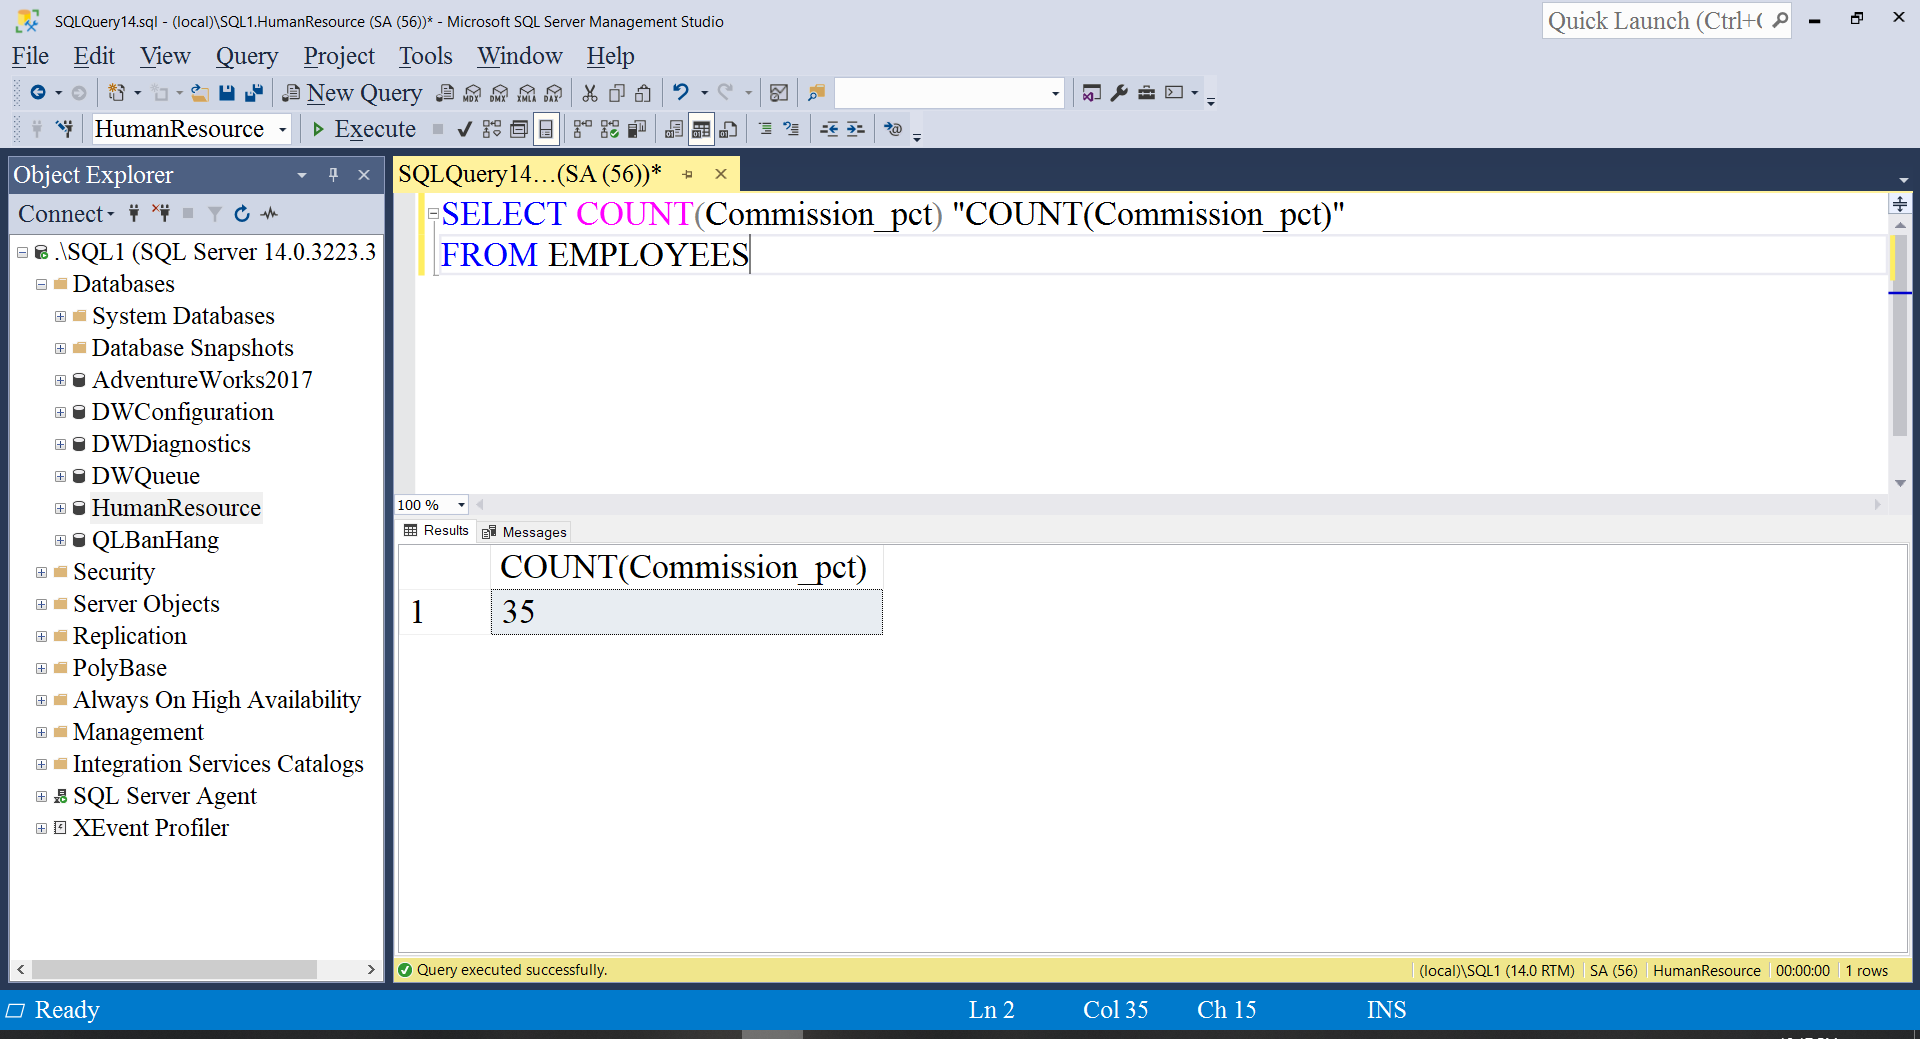The height and width of the screenshot is (1039, 1920).
Task: Click the Quick Launch search field
Action: 1666,21
